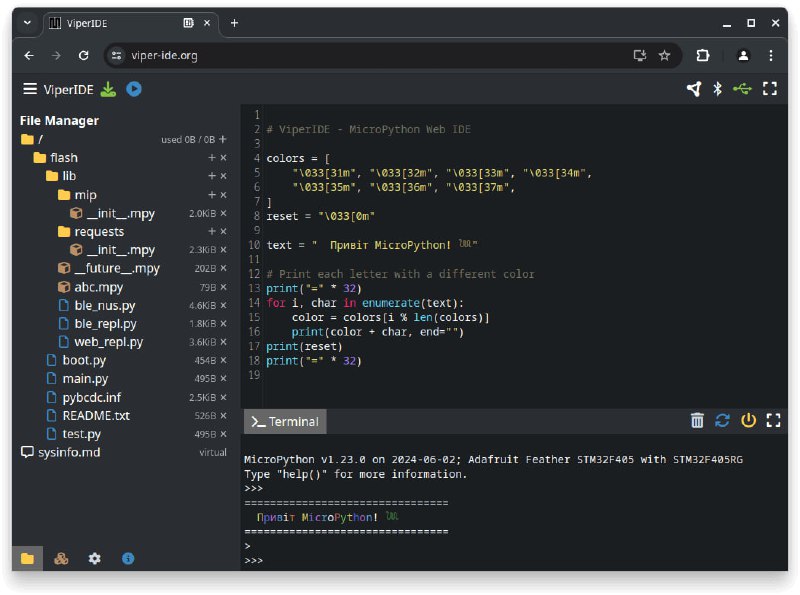
Task: Soft-reset the device from the terminal bar
Action: click(748, 421)
